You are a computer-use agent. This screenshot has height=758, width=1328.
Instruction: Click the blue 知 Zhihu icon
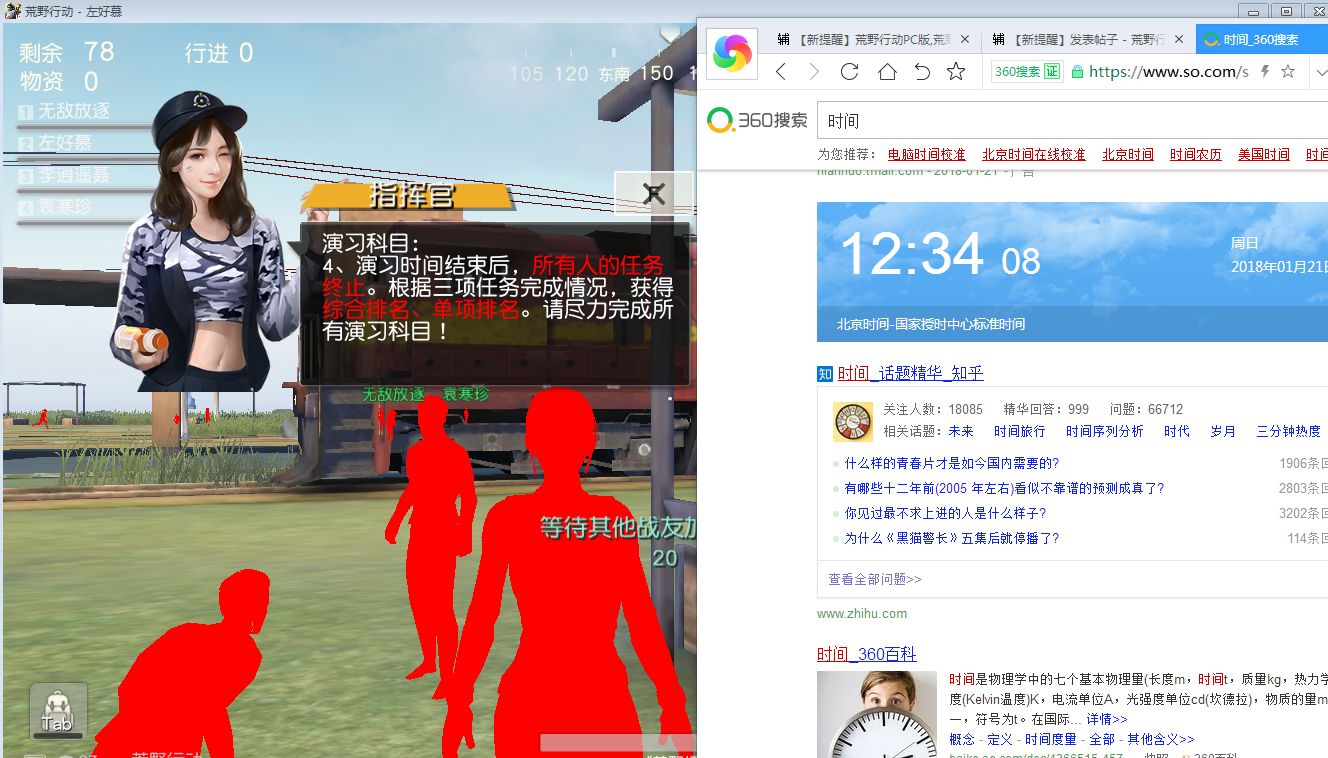825,374
